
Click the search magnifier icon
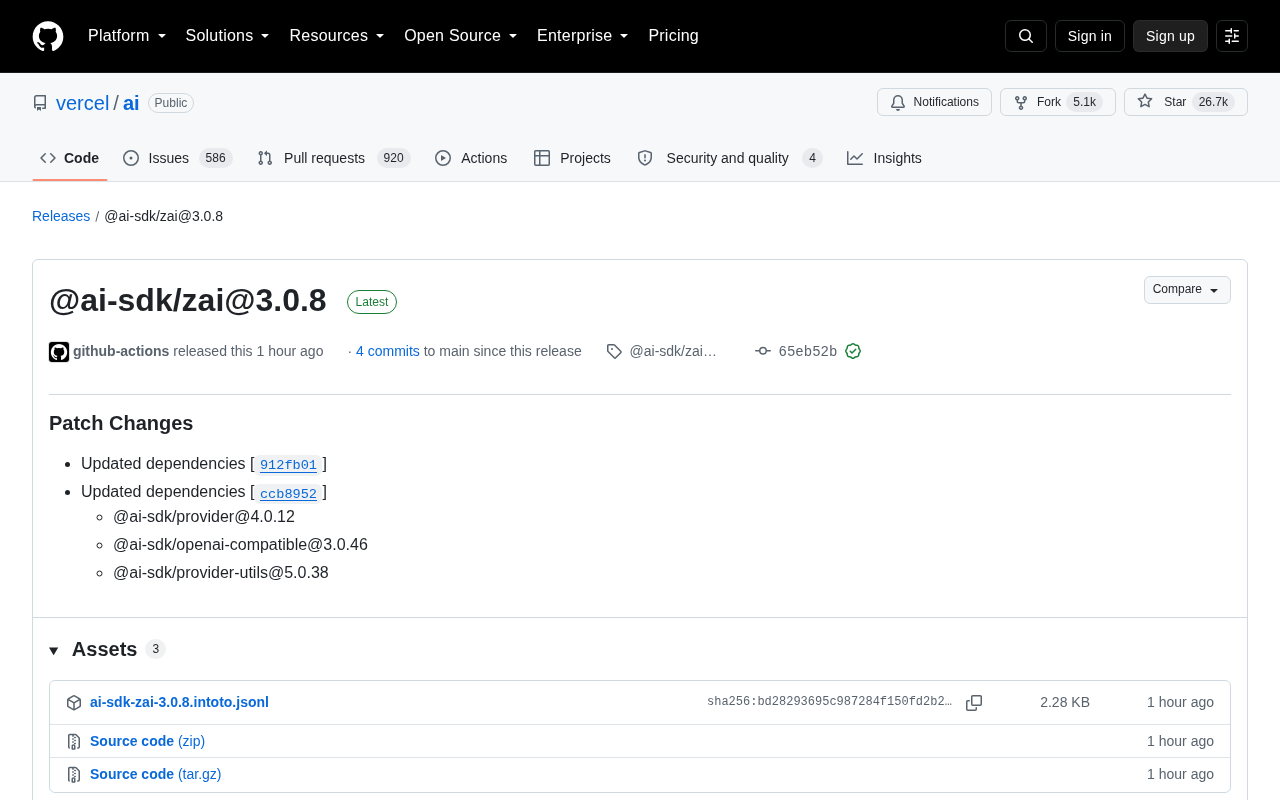[x=1026, y=36]
